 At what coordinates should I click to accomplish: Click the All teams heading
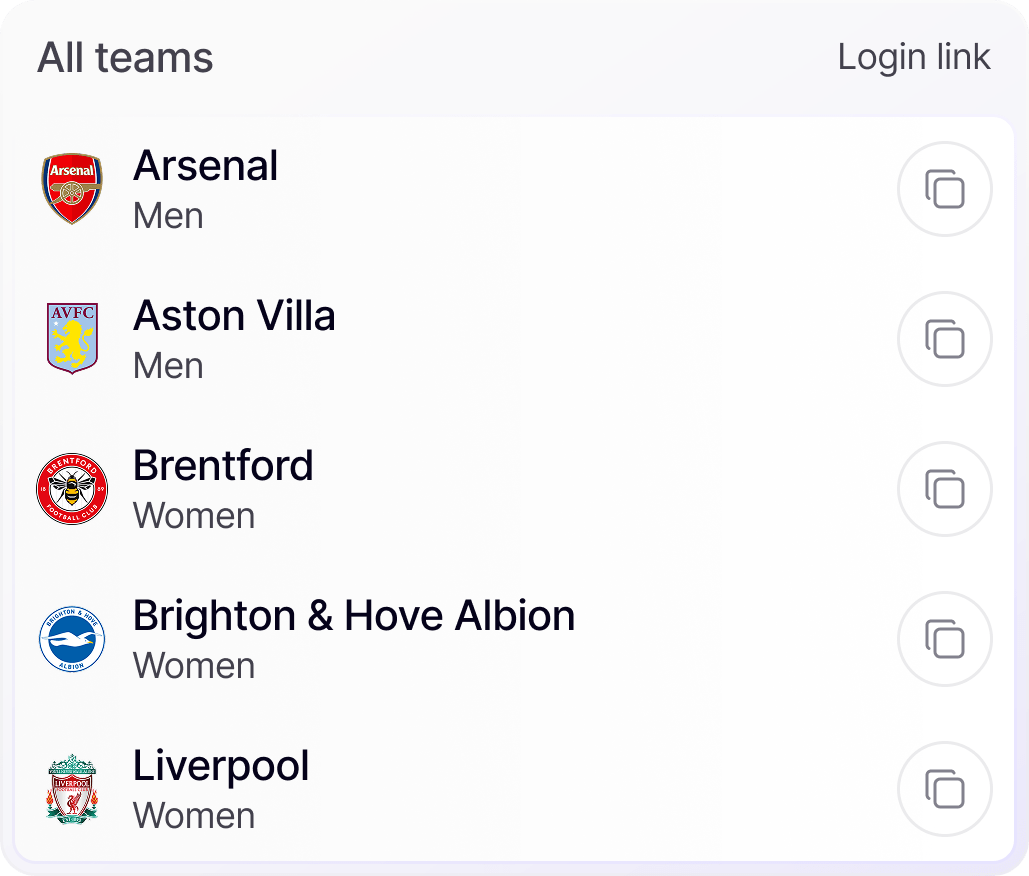(x=125, y=58)
